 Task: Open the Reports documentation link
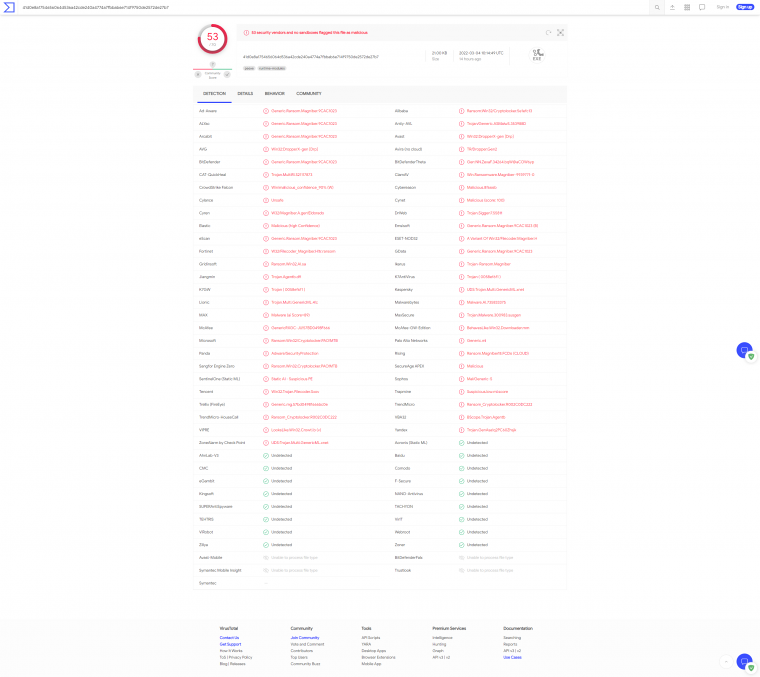(510, 645)
